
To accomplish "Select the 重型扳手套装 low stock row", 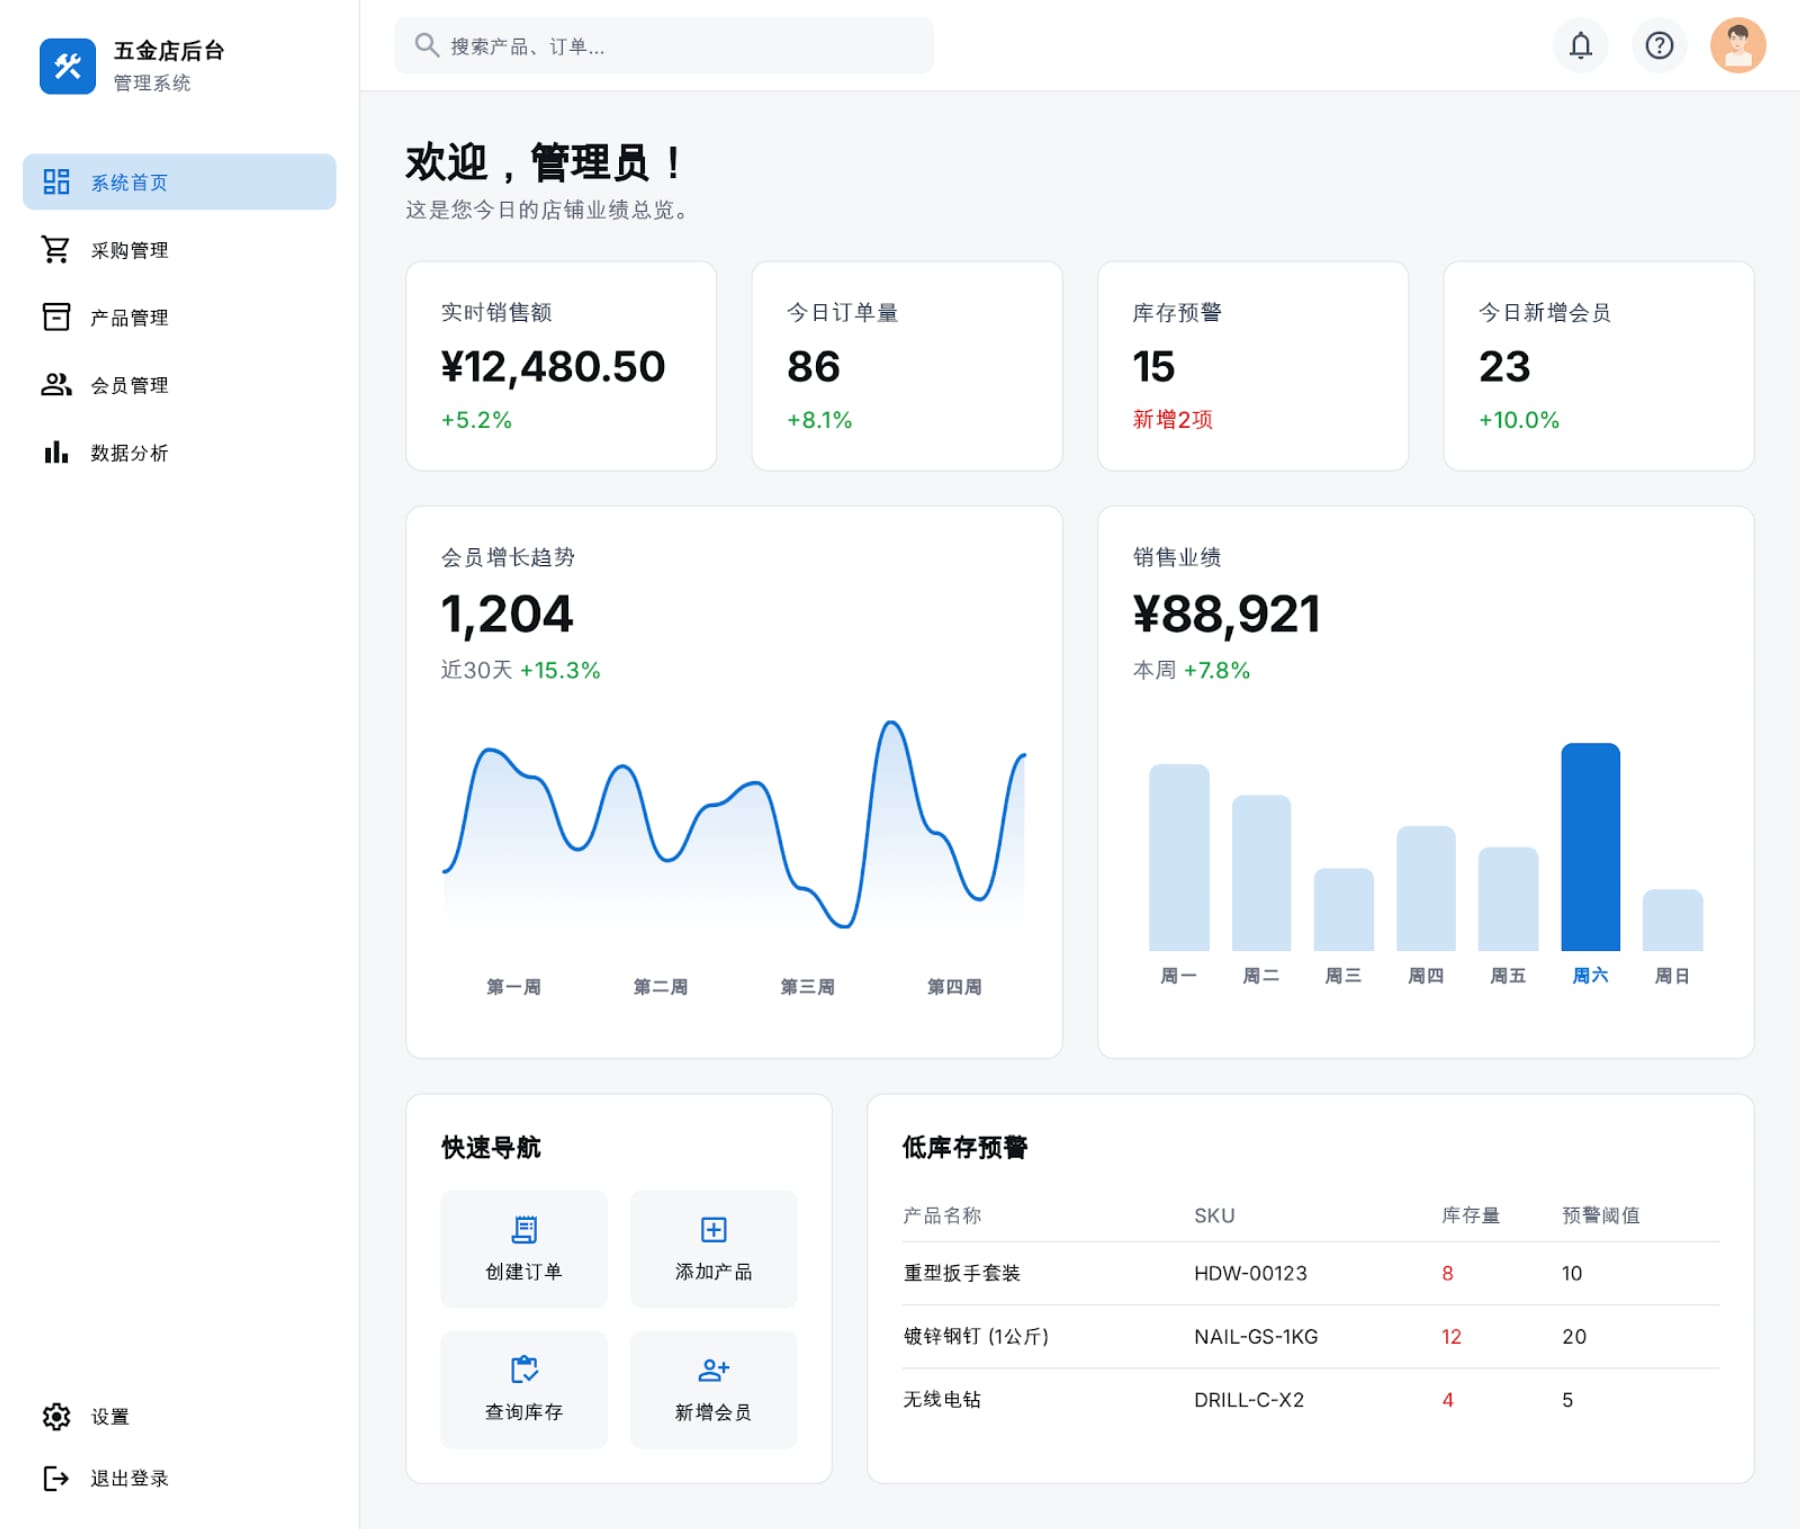I will click(1310, 1273).
